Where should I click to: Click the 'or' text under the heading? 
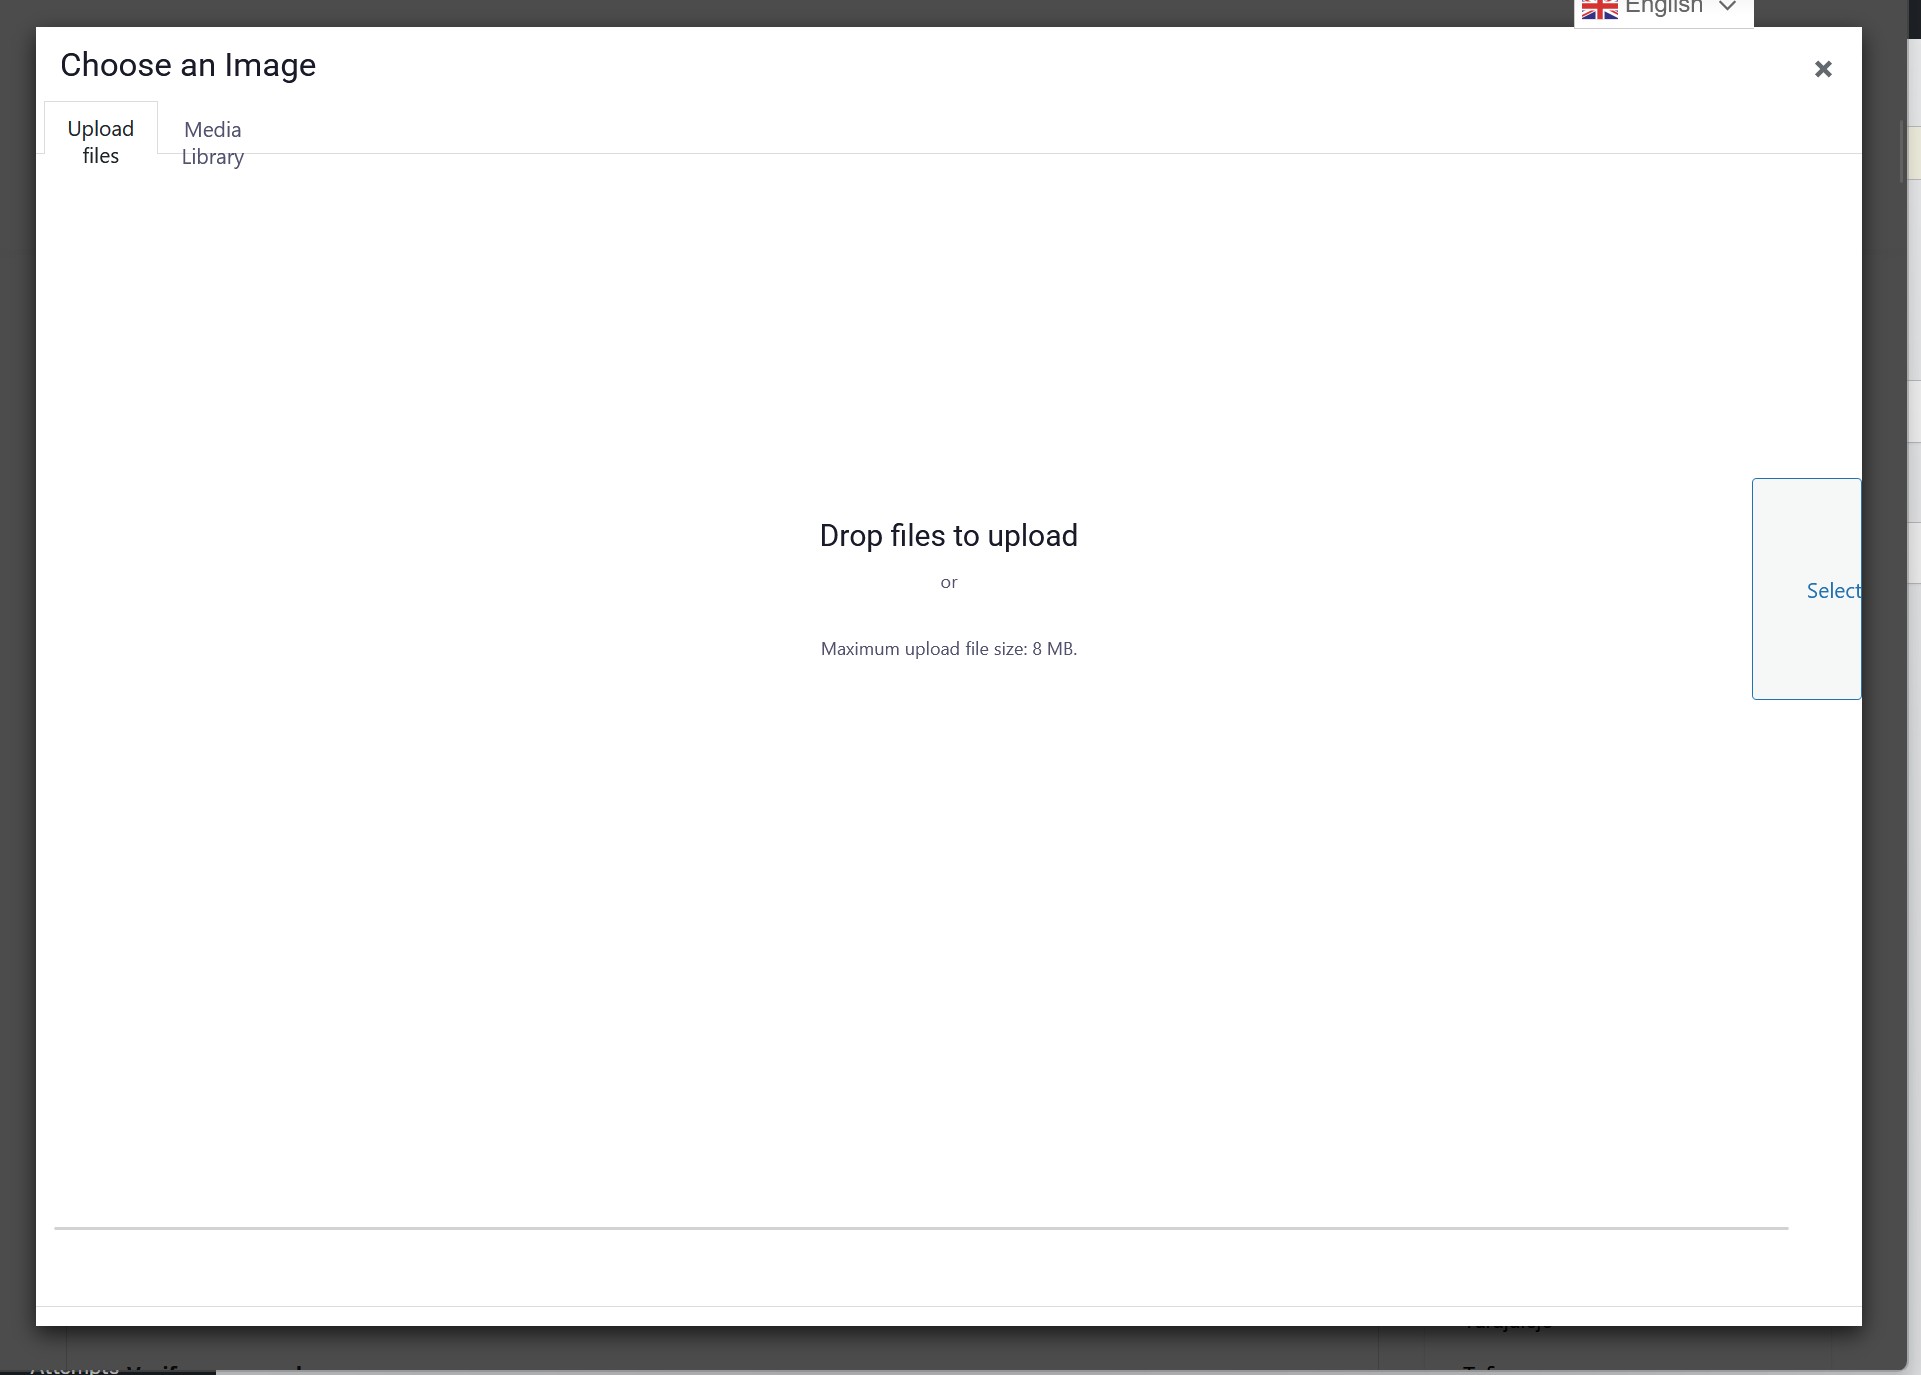[948, 582]
